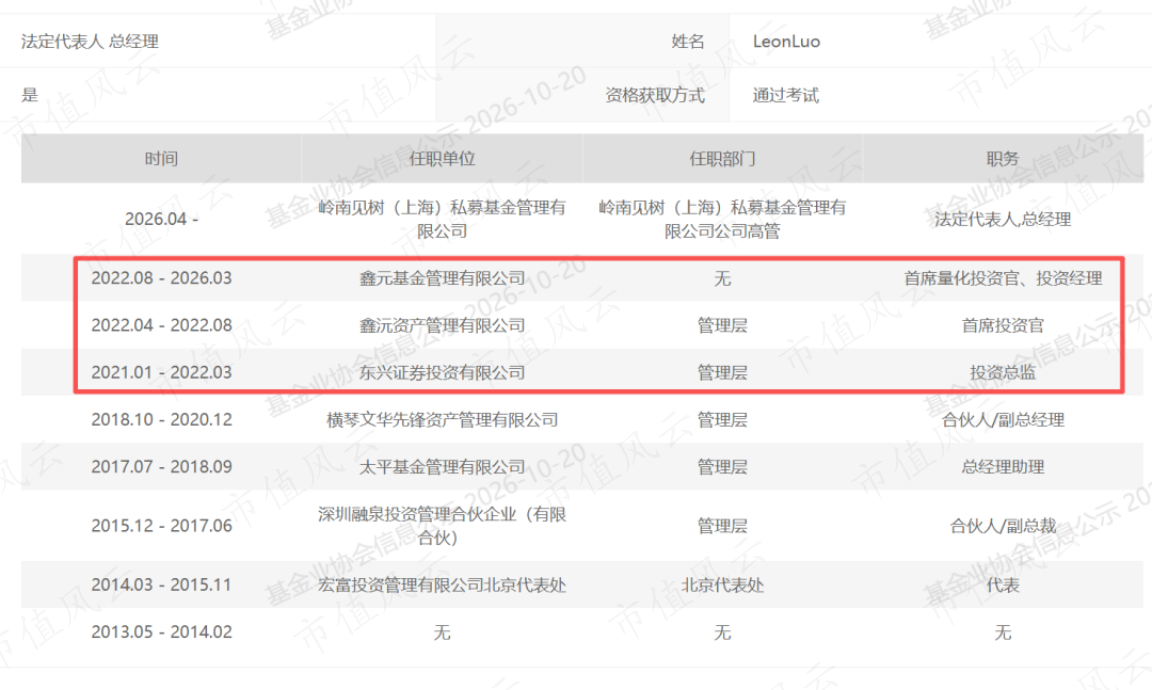This screenshot has width=1152, height=690.
Task: Select 管理层 in the 横琴文华先锋 row
Action: pos(722,420)
